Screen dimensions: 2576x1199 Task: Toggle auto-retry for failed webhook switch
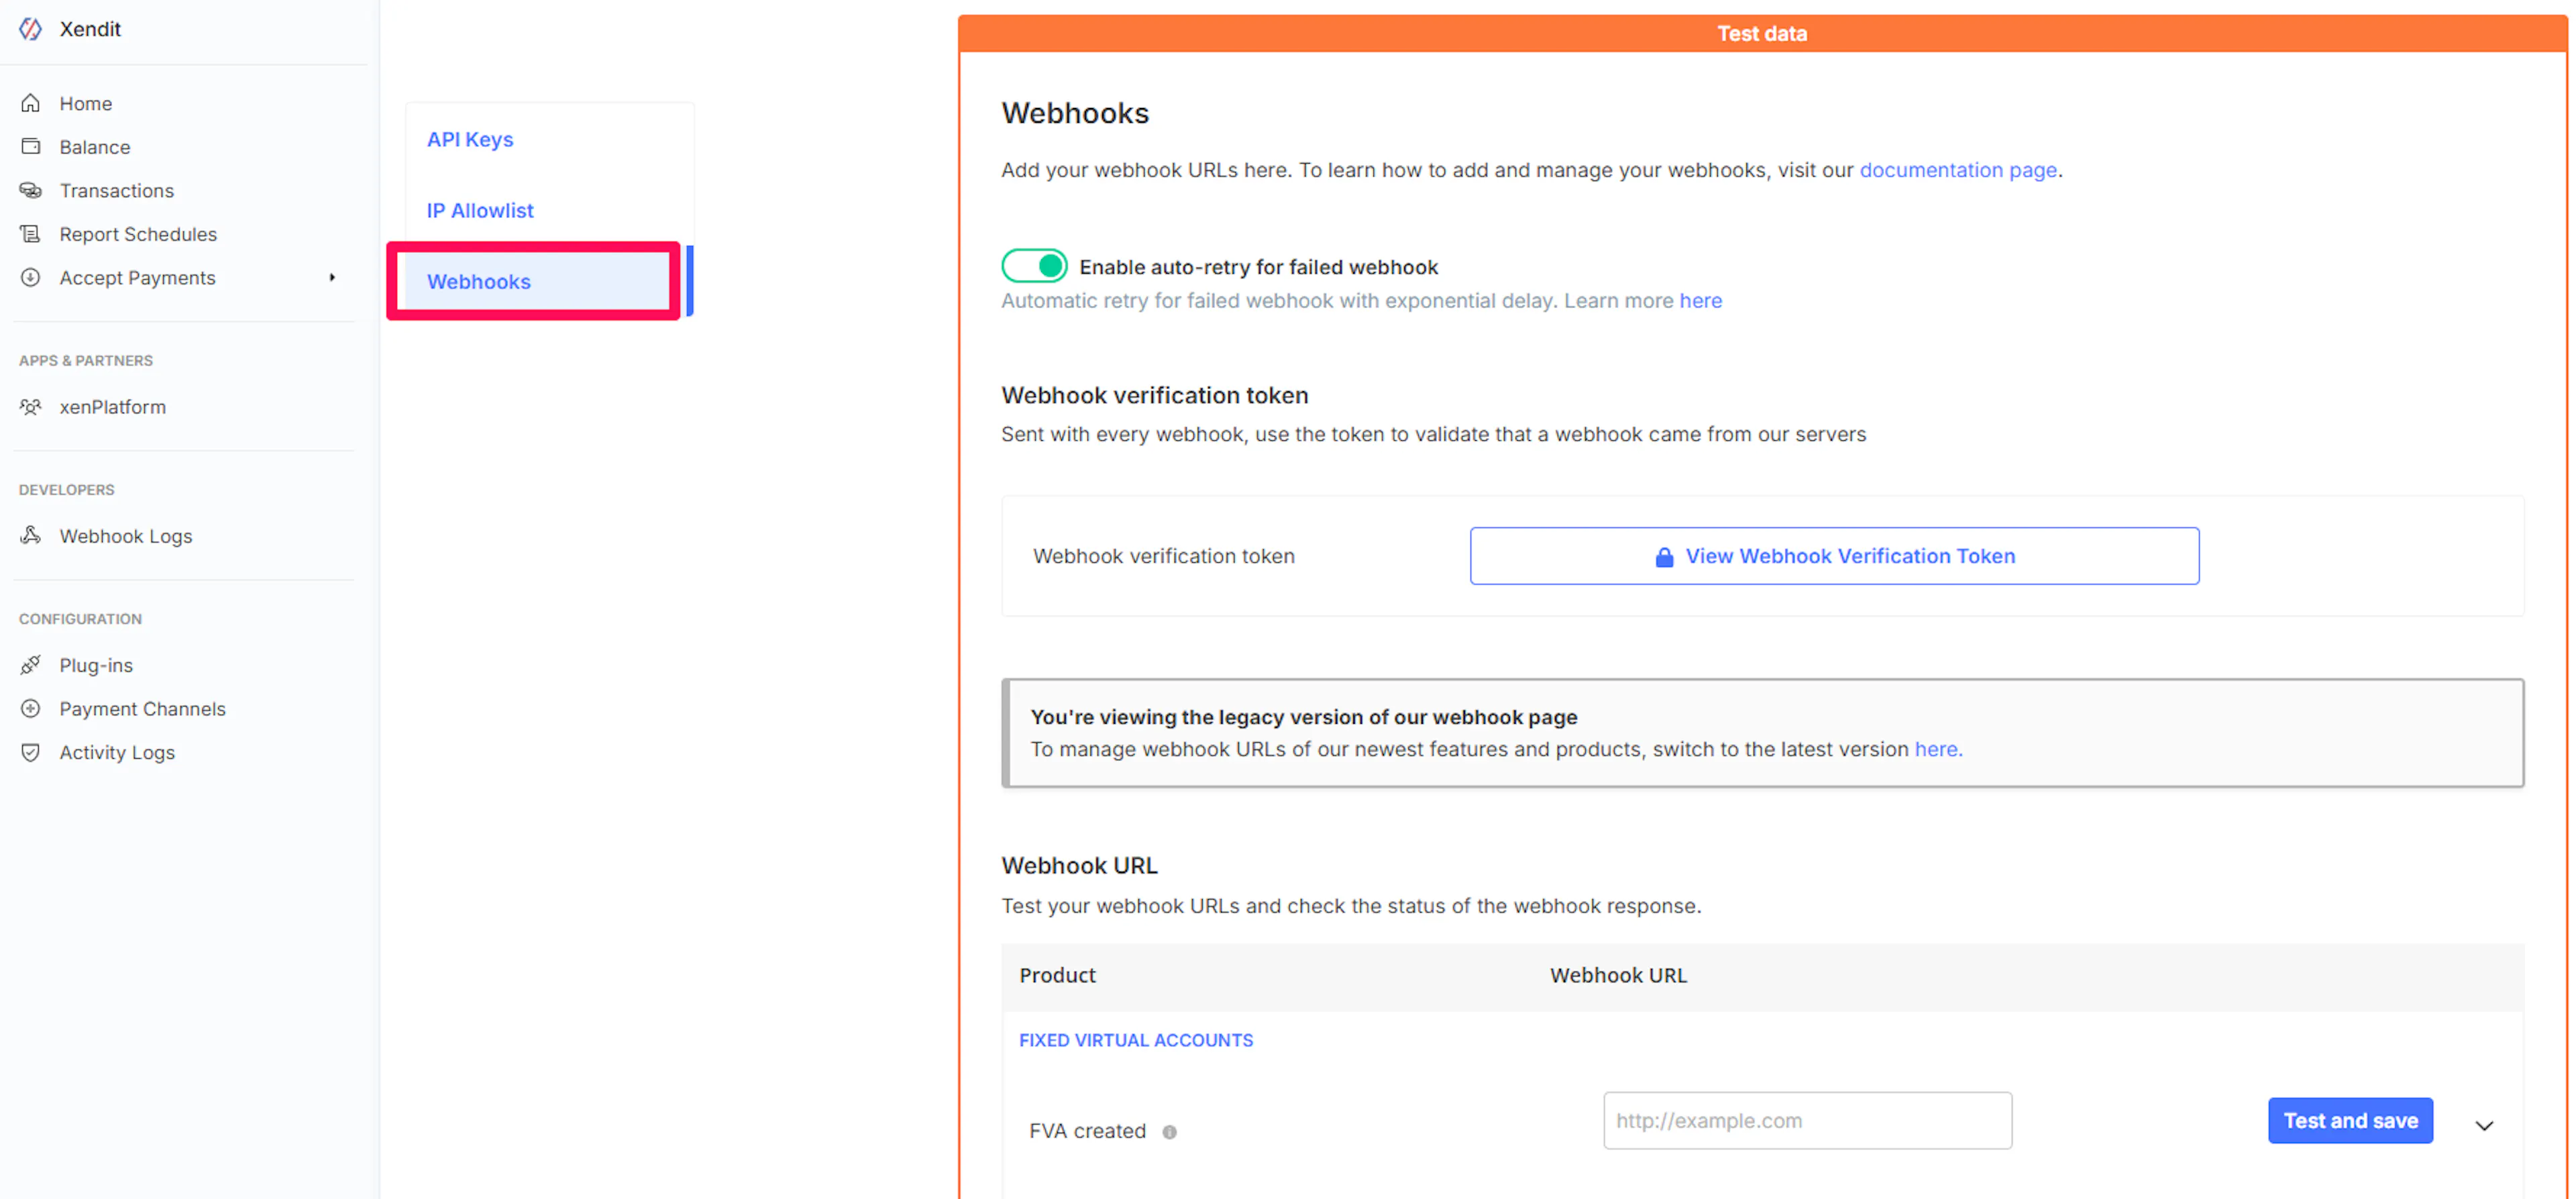(1034, 266)
